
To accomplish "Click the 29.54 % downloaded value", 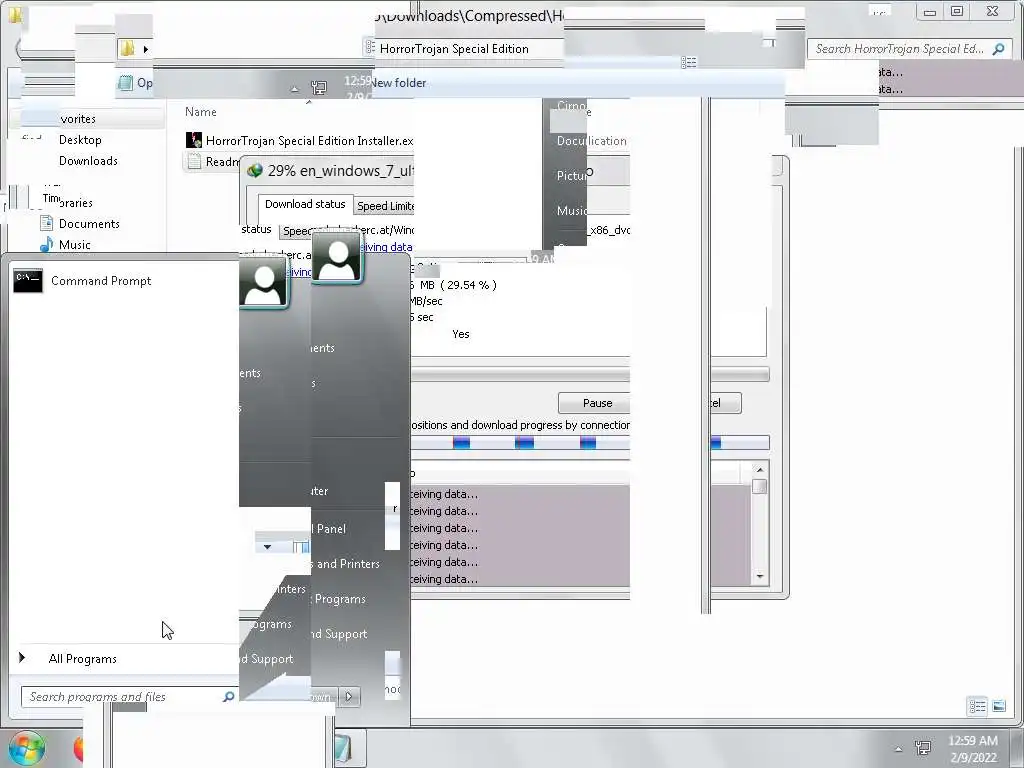I will click(x=469, y=285).
